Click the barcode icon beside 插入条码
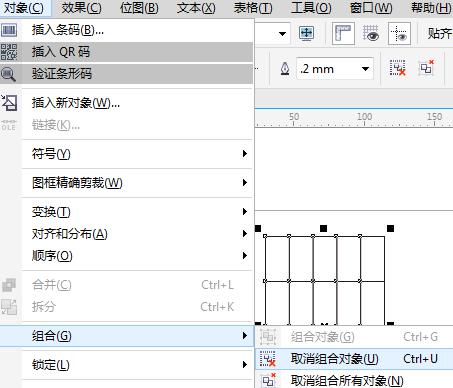Image resolution: width=453 pixels, height=388 pixels. [9, 30]
